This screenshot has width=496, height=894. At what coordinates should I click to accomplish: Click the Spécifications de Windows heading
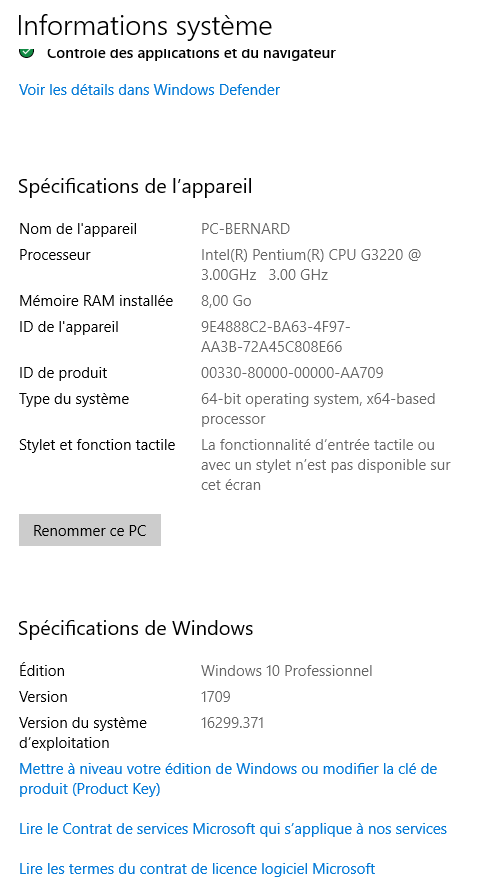point(136,628)
